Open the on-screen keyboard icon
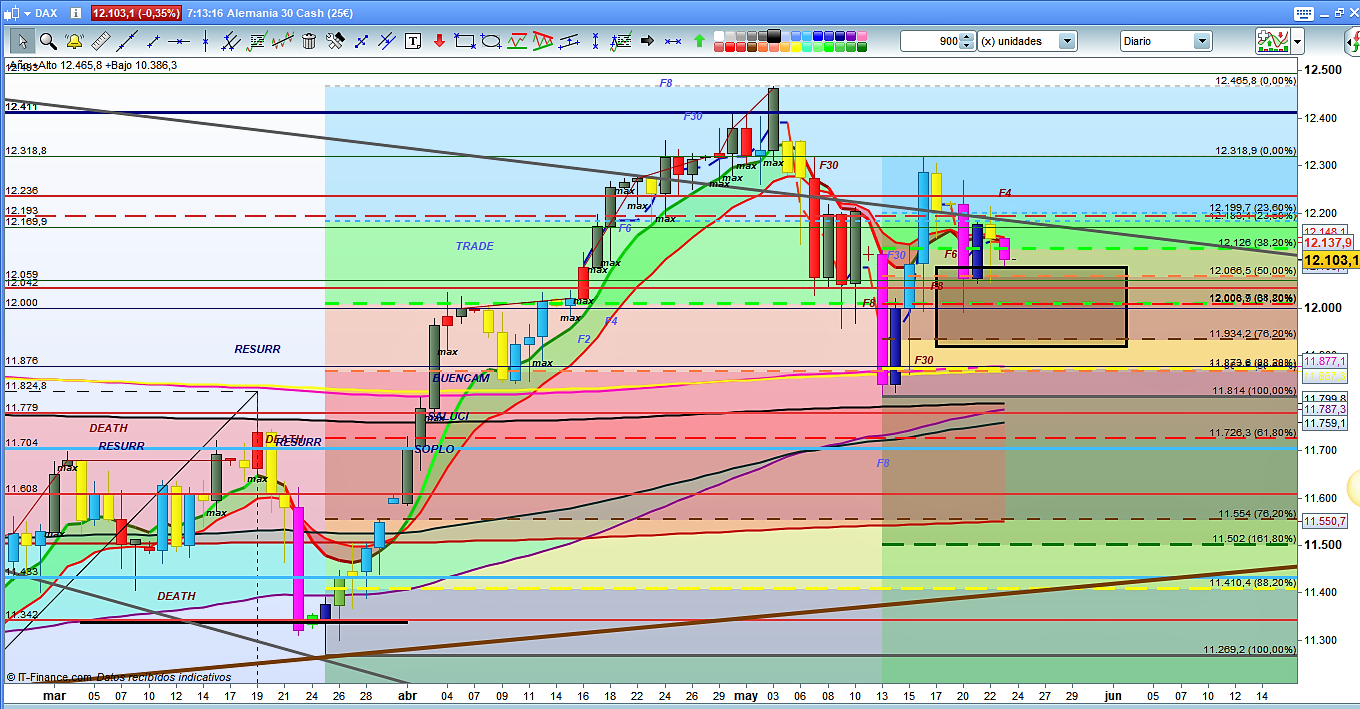 (1302, 13)
